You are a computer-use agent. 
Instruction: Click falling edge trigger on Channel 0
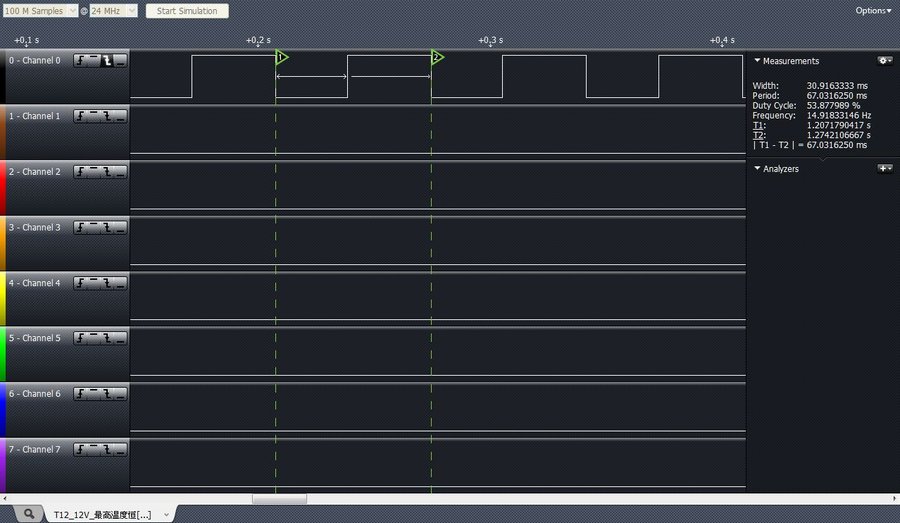tap(107, 61)
